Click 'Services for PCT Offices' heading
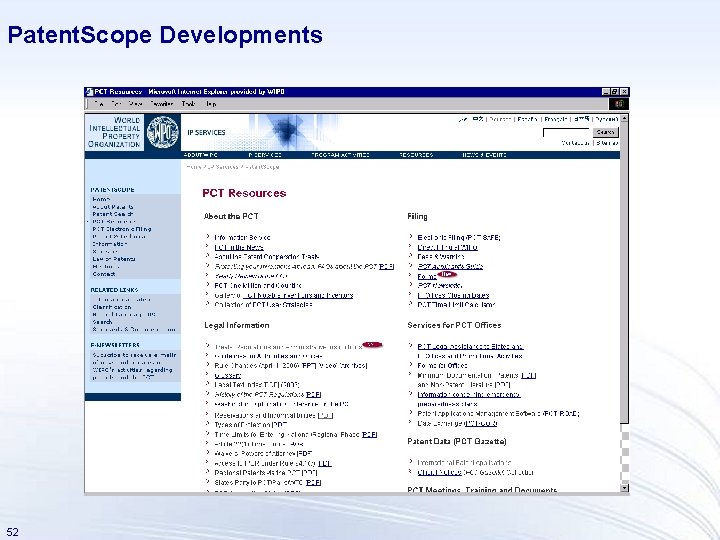The image size is (720, 540). [454, 325]
